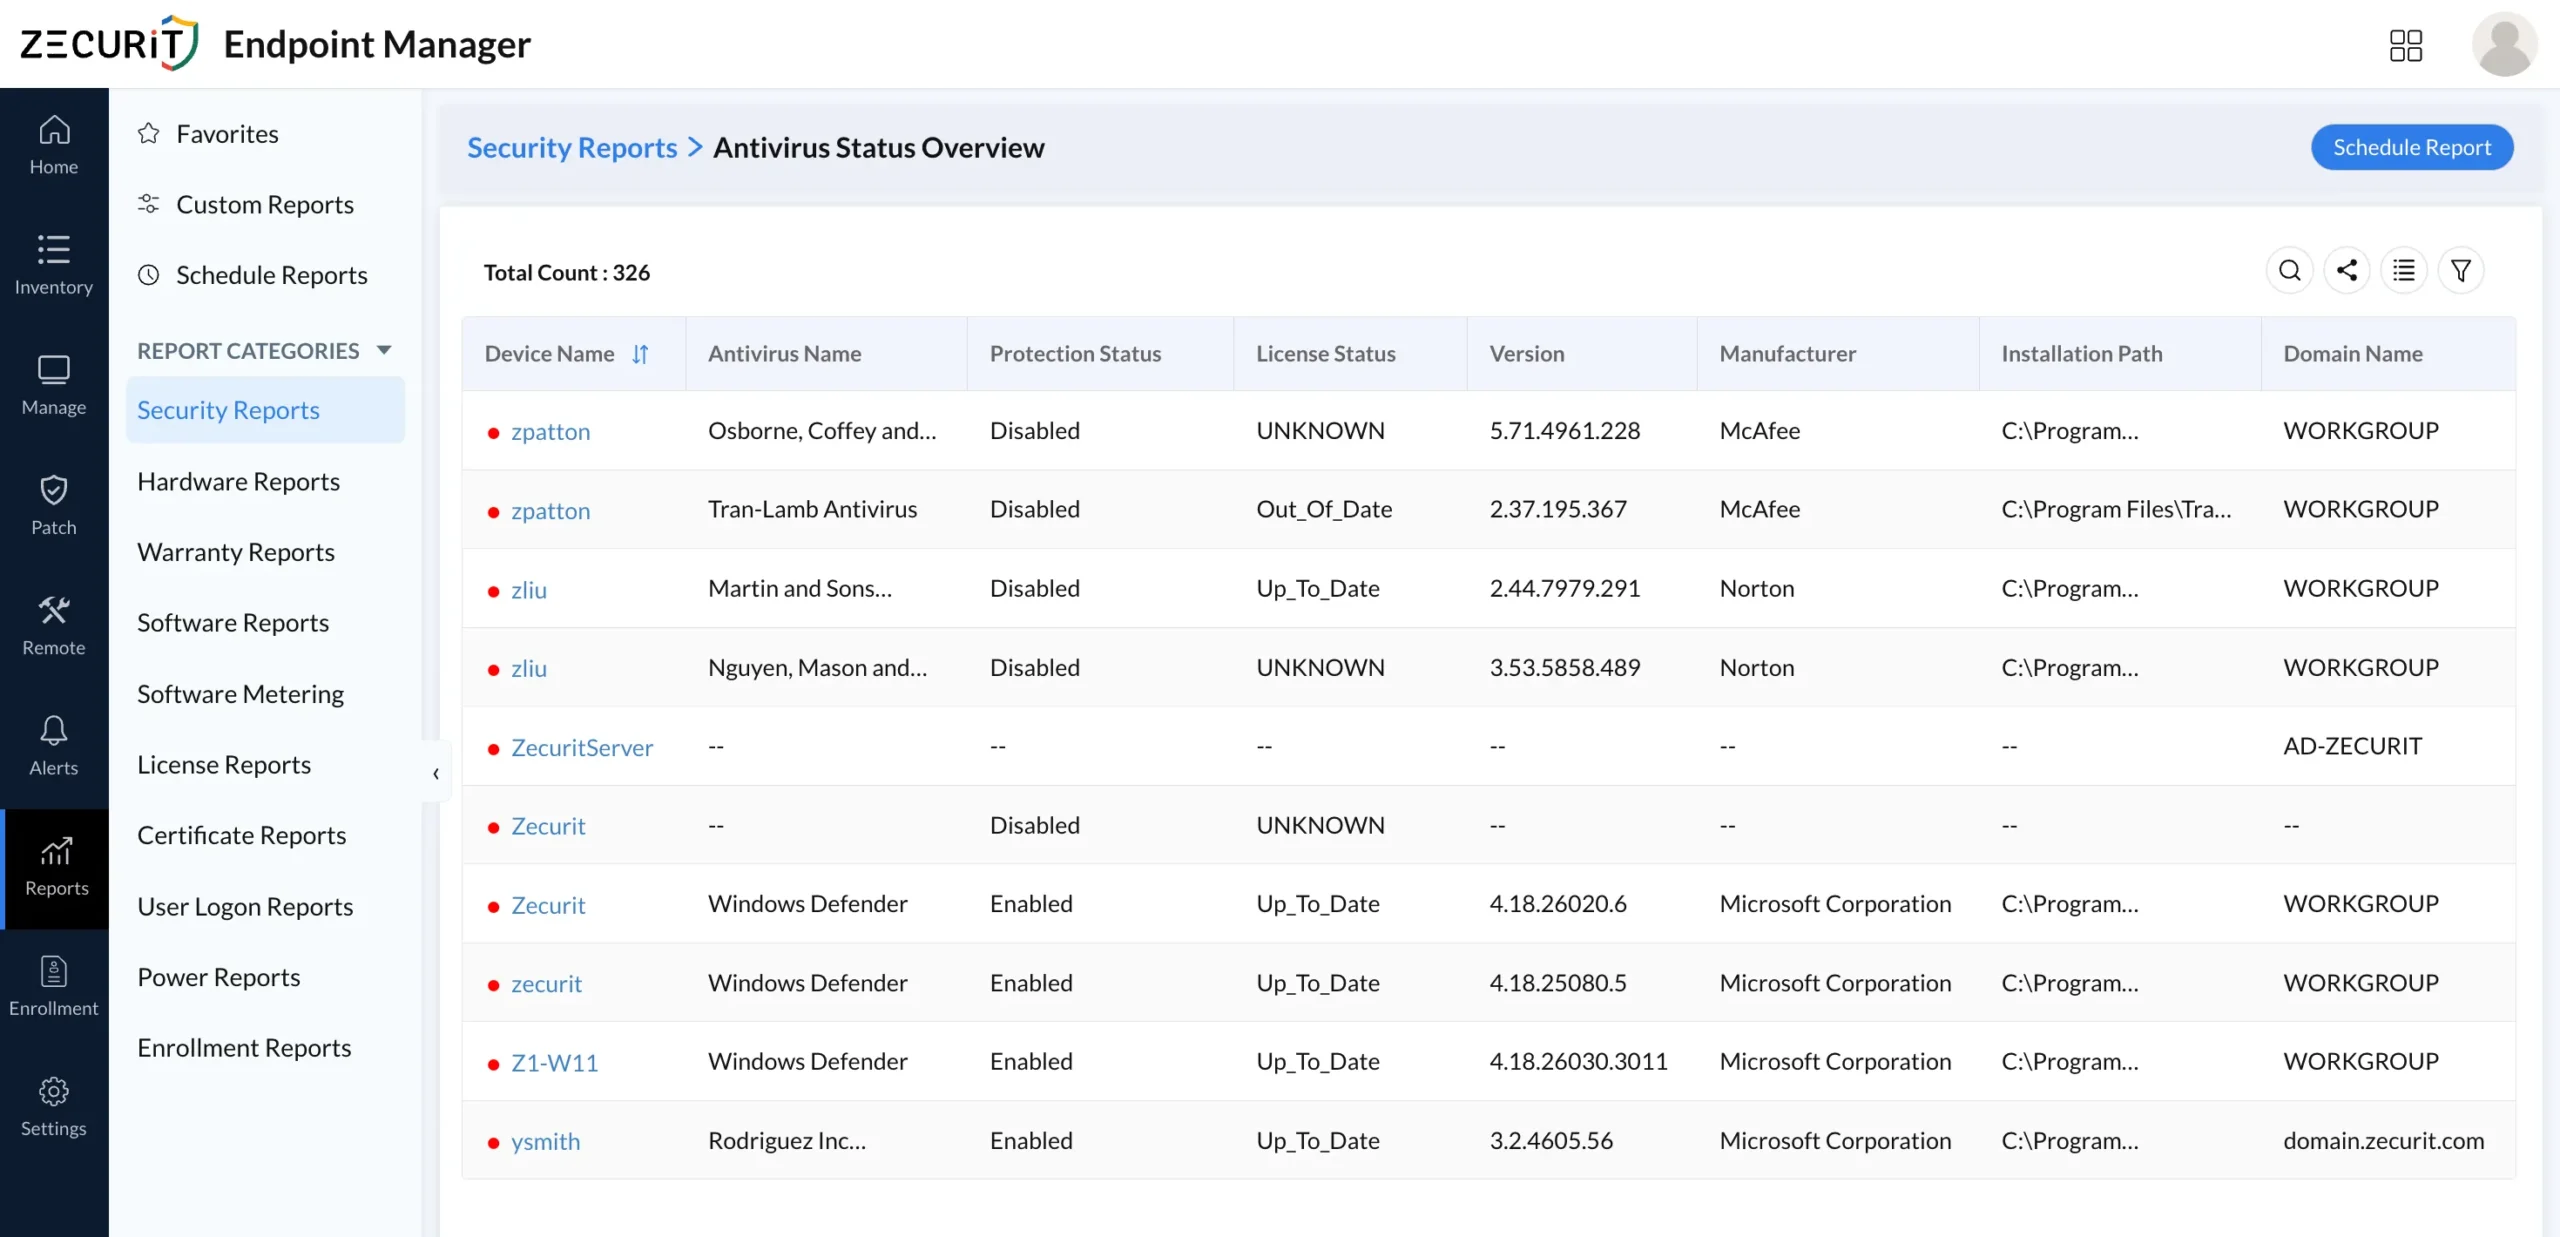Click the domain.zecurit.com domain cell
Screen dimensions: 2560x1237
click(x=2383, y=1140)
